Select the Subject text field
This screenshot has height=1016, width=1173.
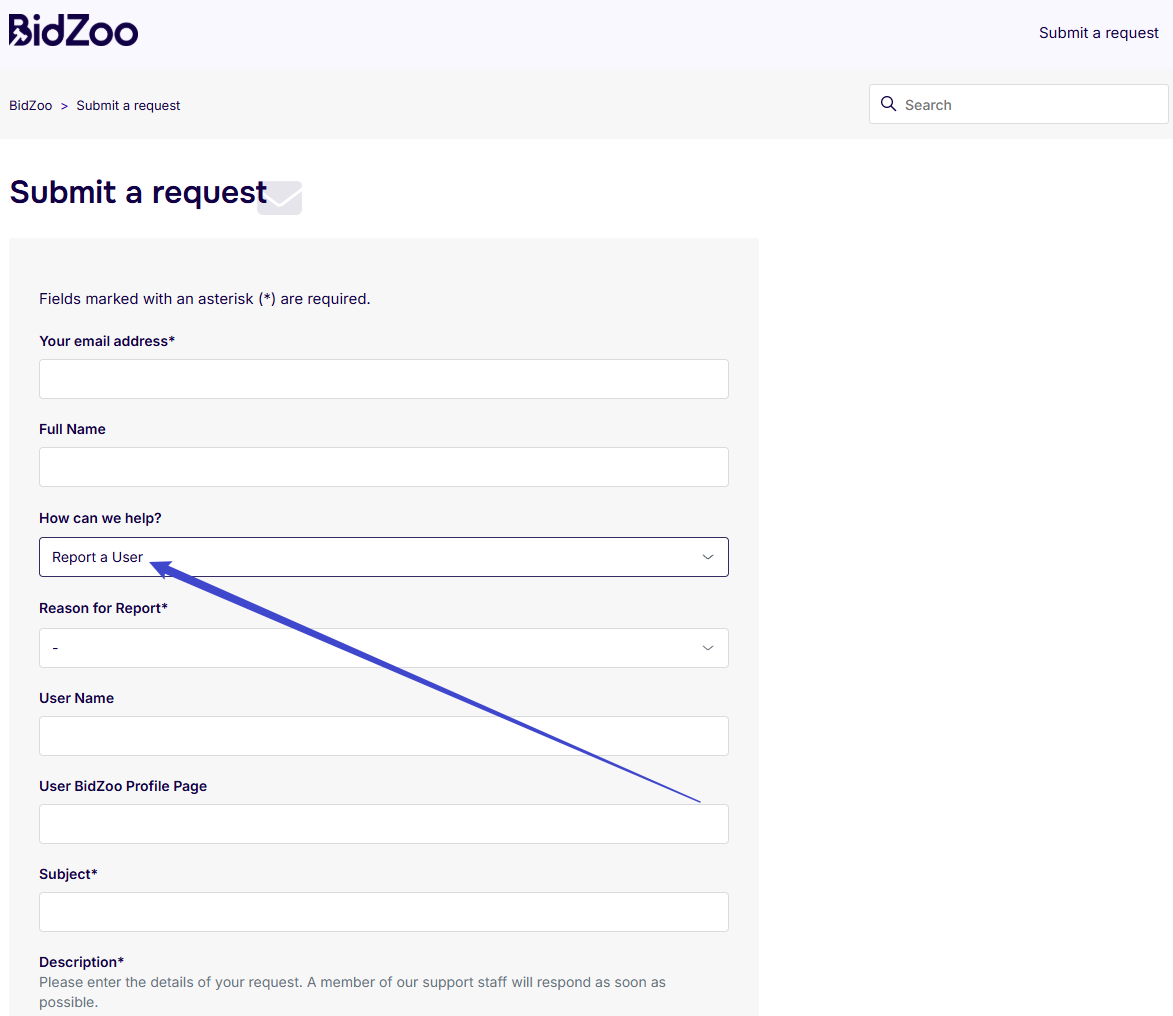[x=383, y=912]
